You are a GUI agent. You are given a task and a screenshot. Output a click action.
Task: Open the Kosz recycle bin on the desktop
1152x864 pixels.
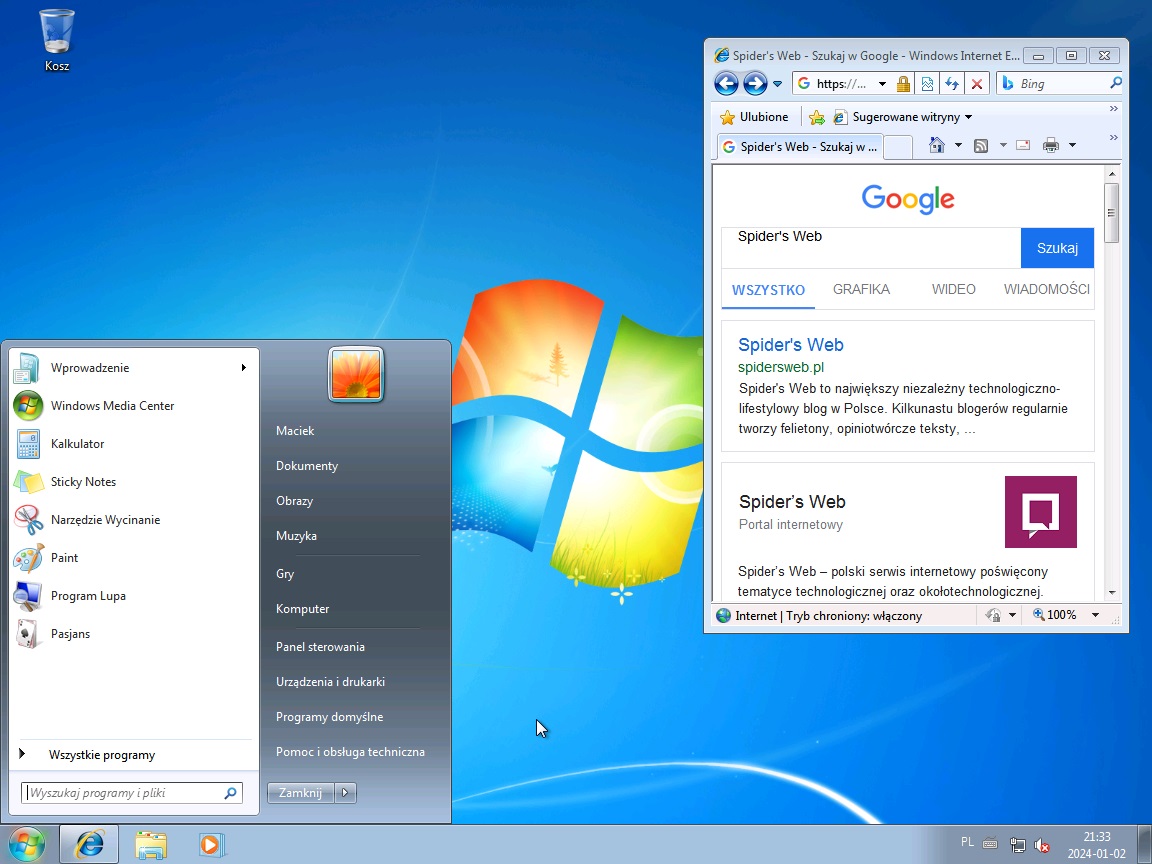click(57, 40)
